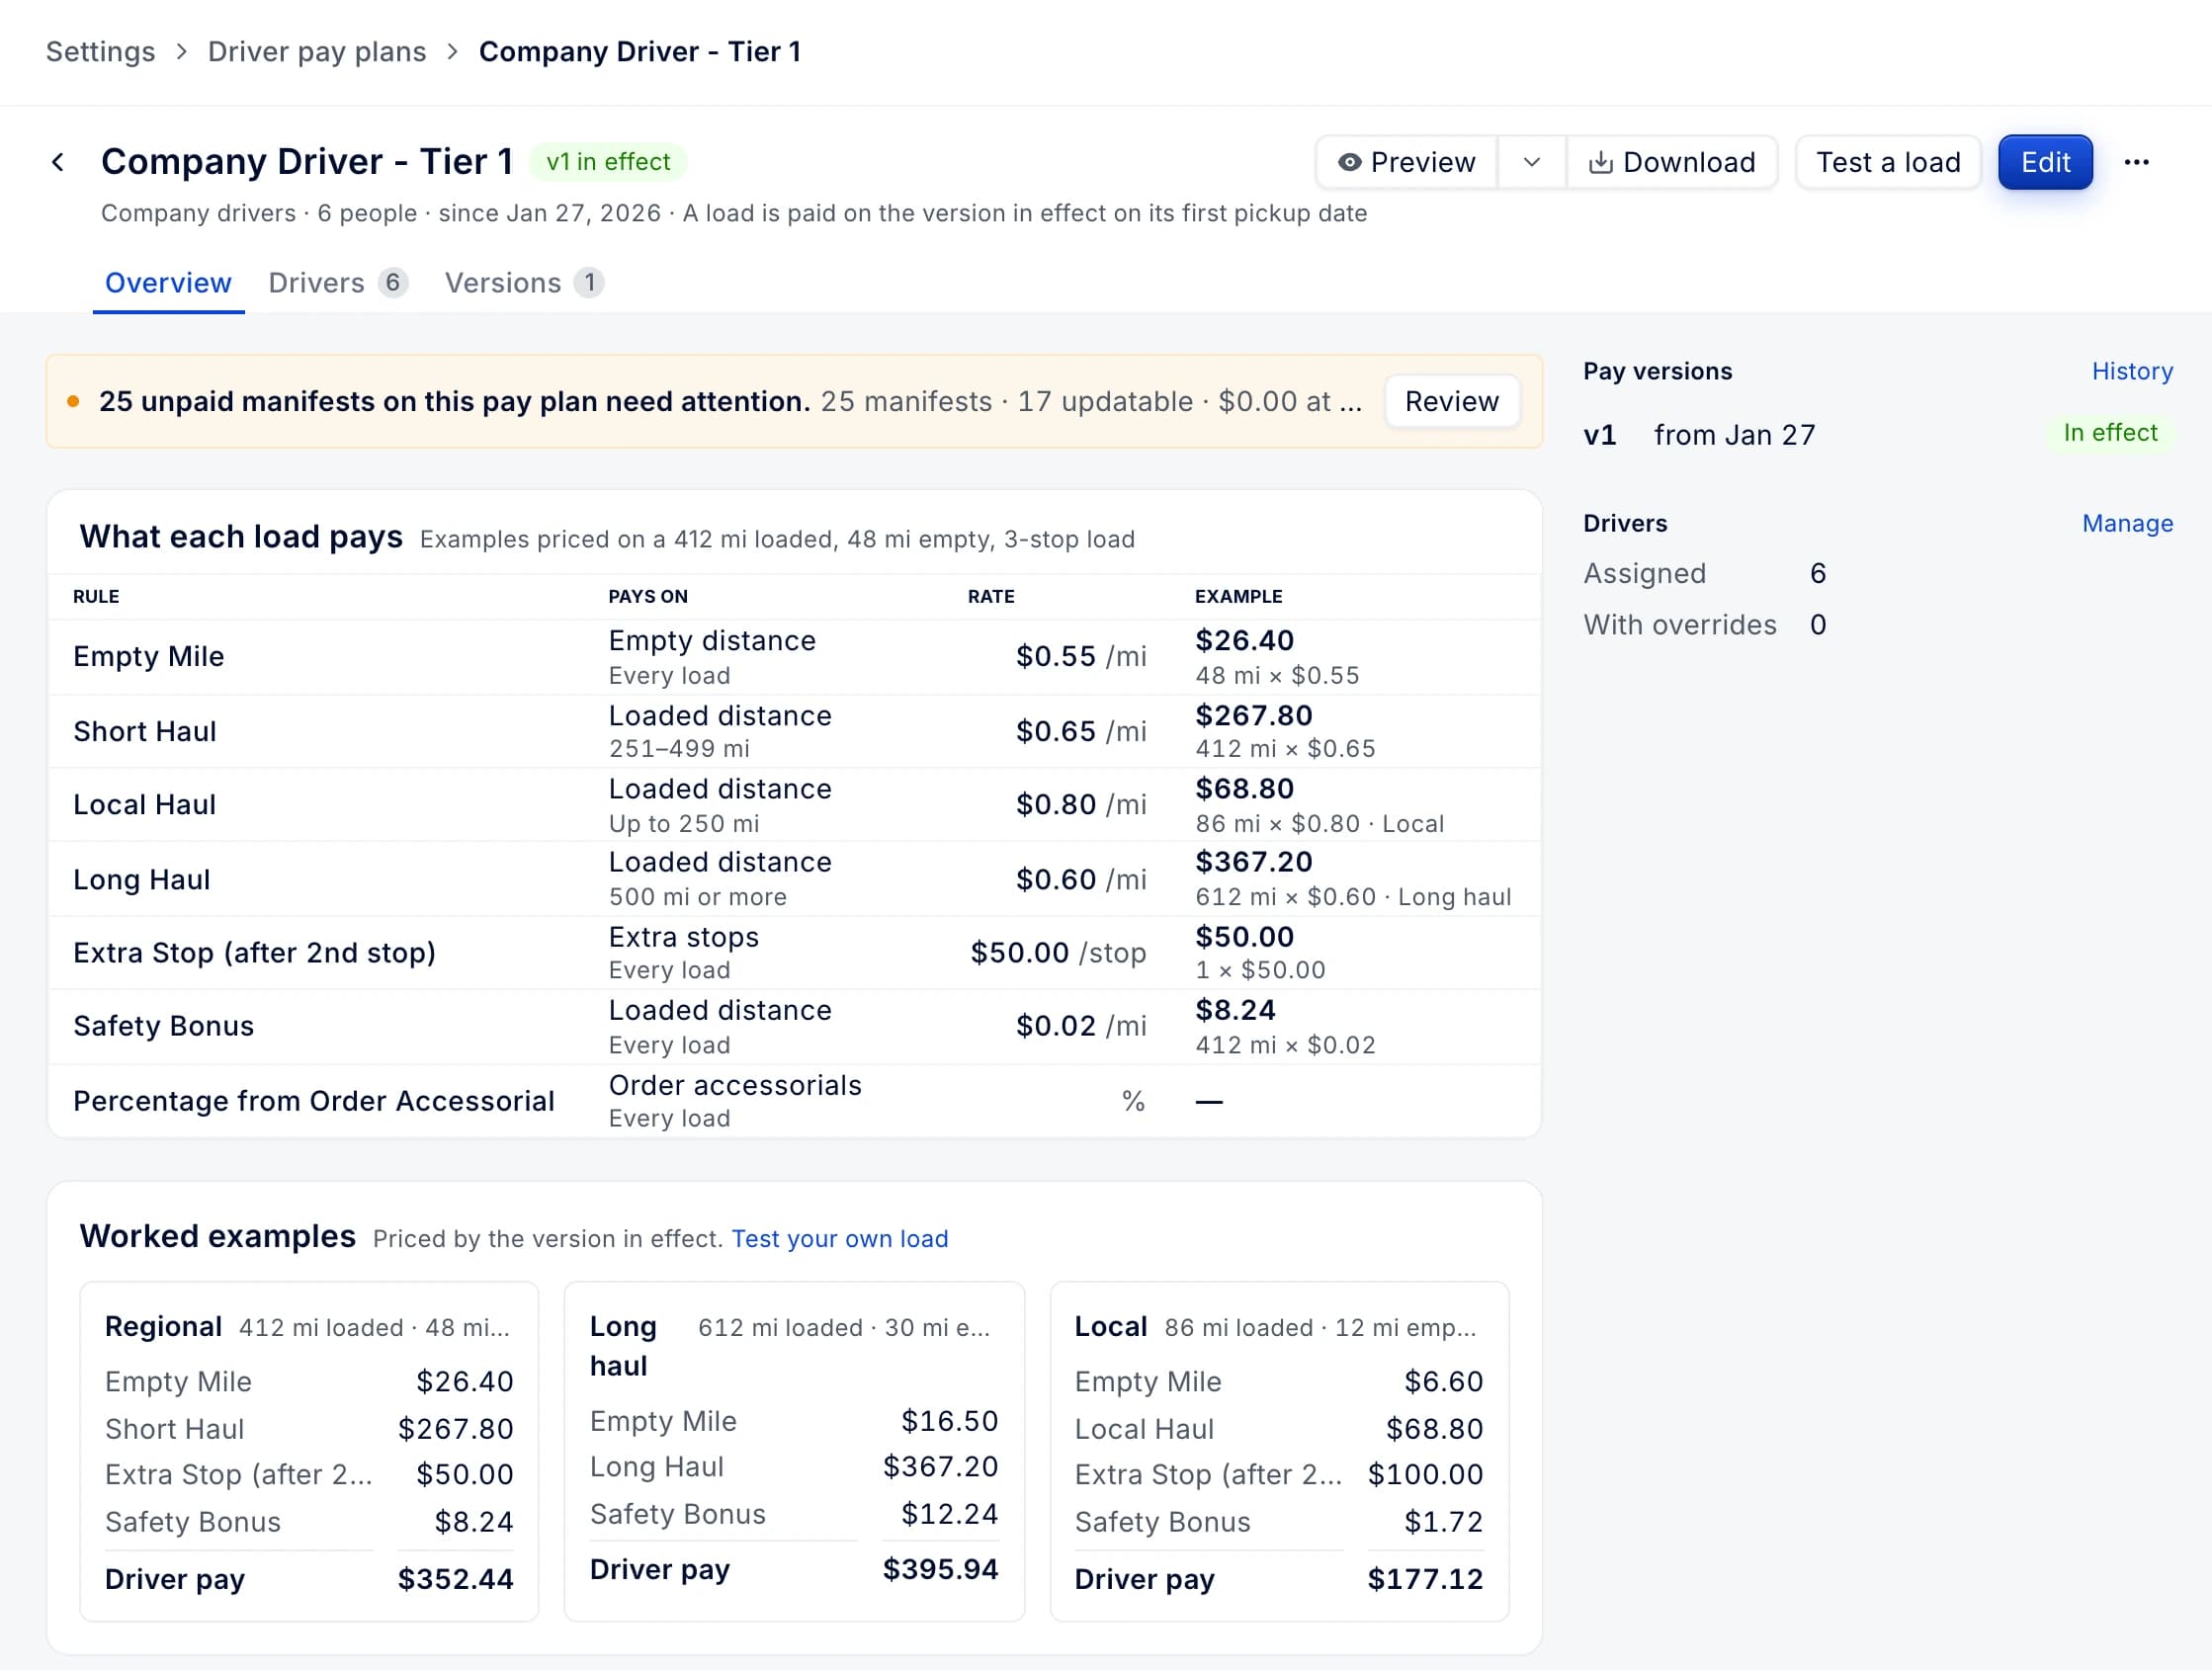2212x1670 pixels.
Task: Go to Settings in the breadcrumb
Action: pos(101,52)
